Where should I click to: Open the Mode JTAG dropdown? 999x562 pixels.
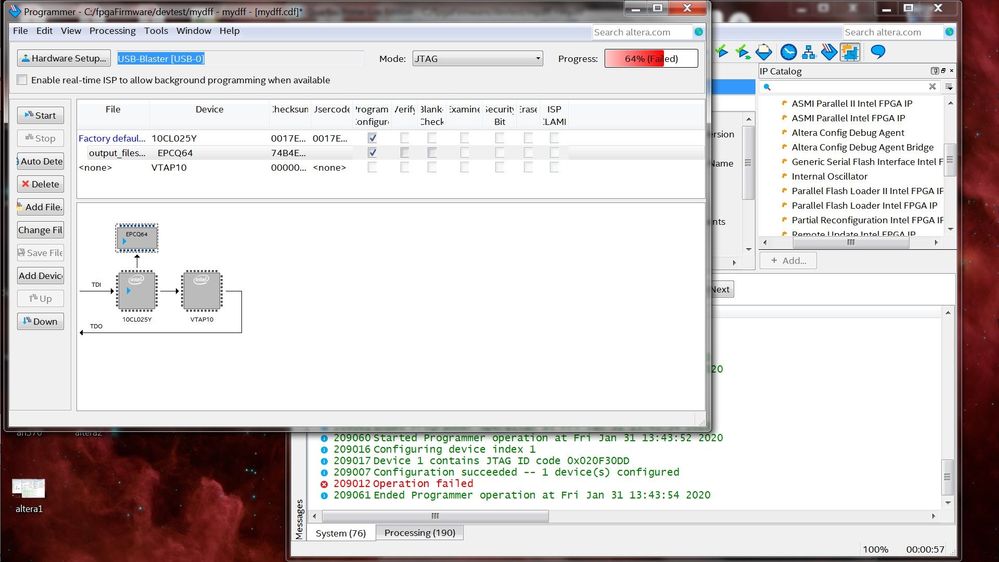pyautogui.click(x=477, y=59)
